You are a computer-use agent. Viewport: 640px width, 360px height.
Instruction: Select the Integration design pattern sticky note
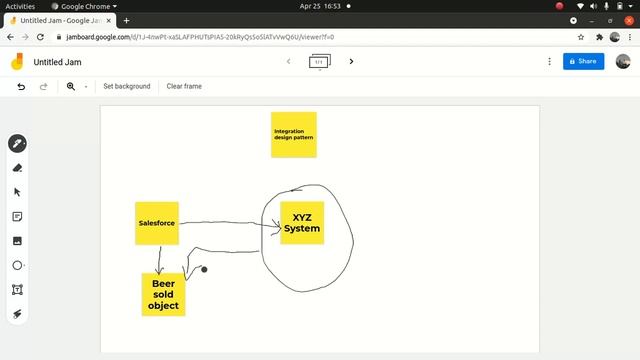294,135
